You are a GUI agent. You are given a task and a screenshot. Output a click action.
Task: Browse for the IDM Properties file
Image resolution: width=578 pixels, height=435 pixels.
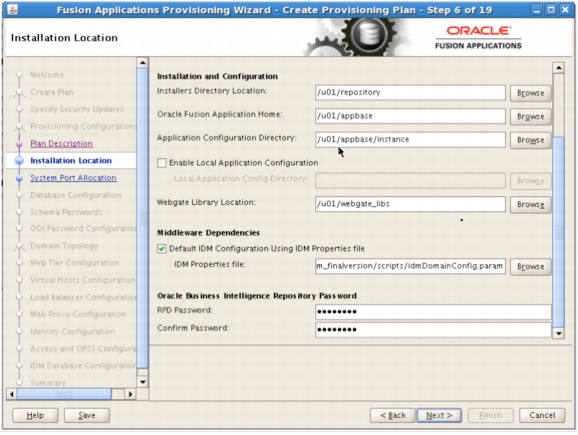pyautogui.click(x=530, y=267)
